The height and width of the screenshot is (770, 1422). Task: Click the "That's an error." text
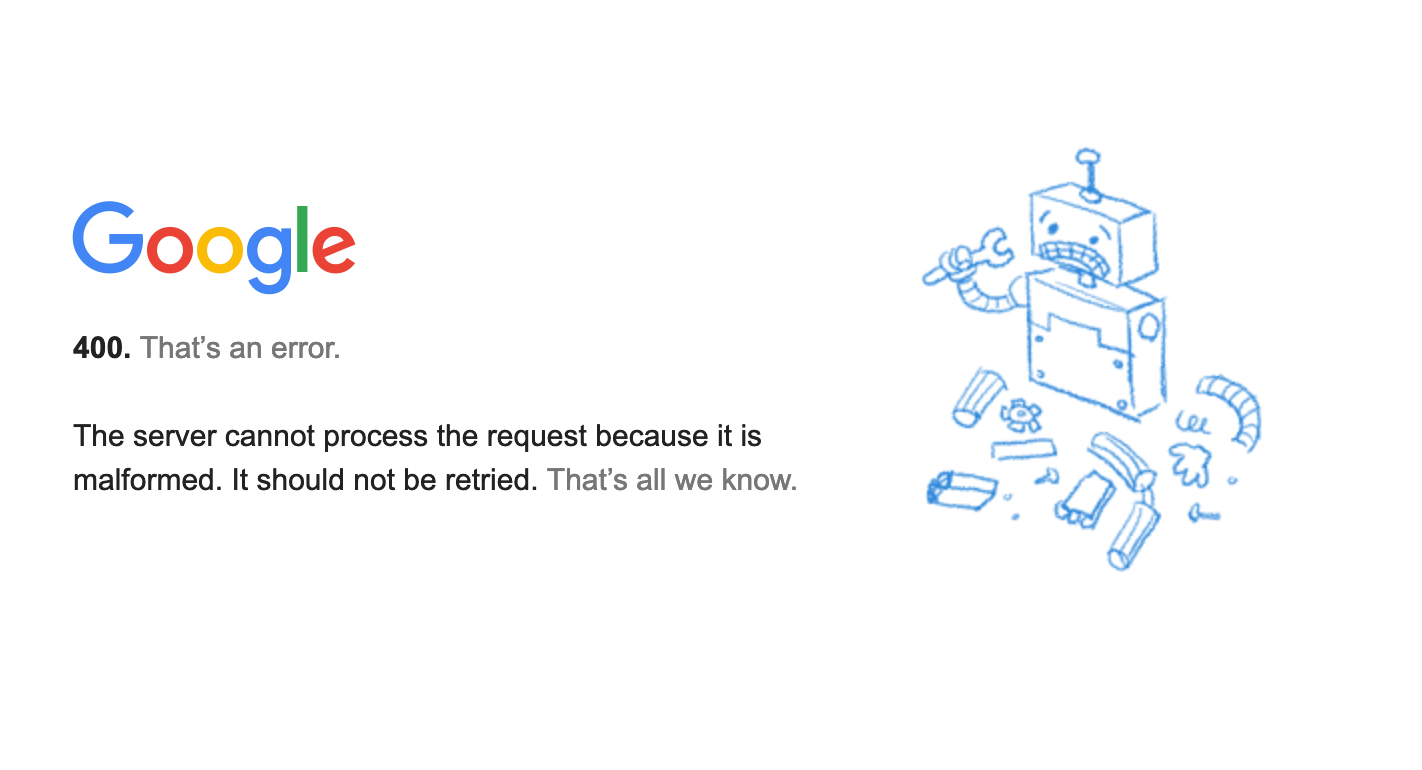tap(240, 348)
